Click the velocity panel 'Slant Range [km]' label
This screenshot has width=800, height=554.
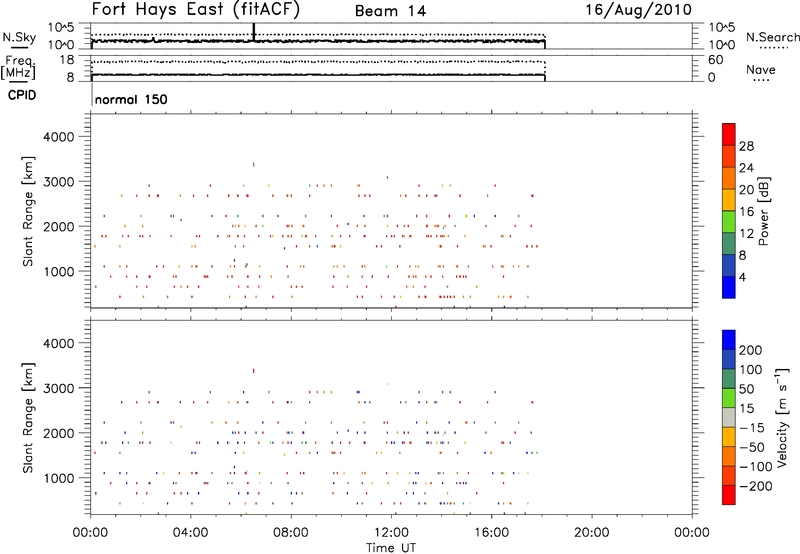[28, 418]
